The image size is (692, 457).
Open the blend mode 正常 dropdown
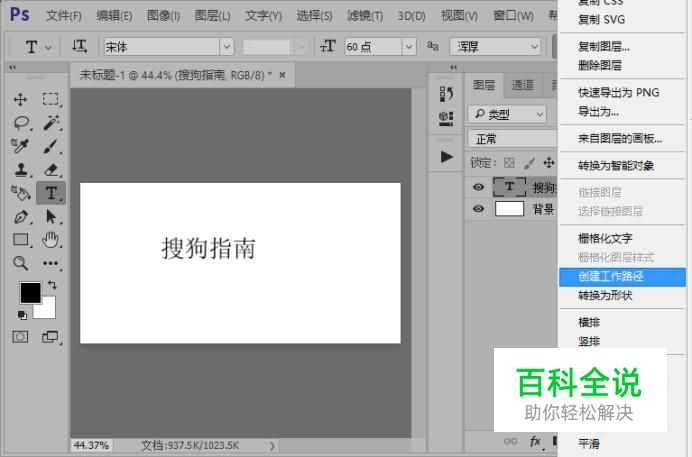pos(512,139)
